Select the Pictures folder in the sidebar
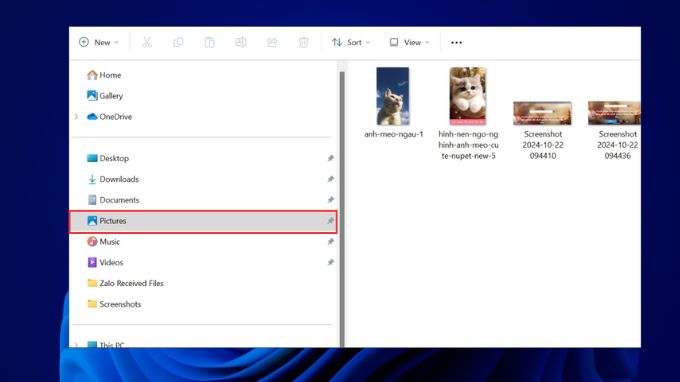Image resolution: width=680 pixels, height=382 pixels. [x=204, y=221]
